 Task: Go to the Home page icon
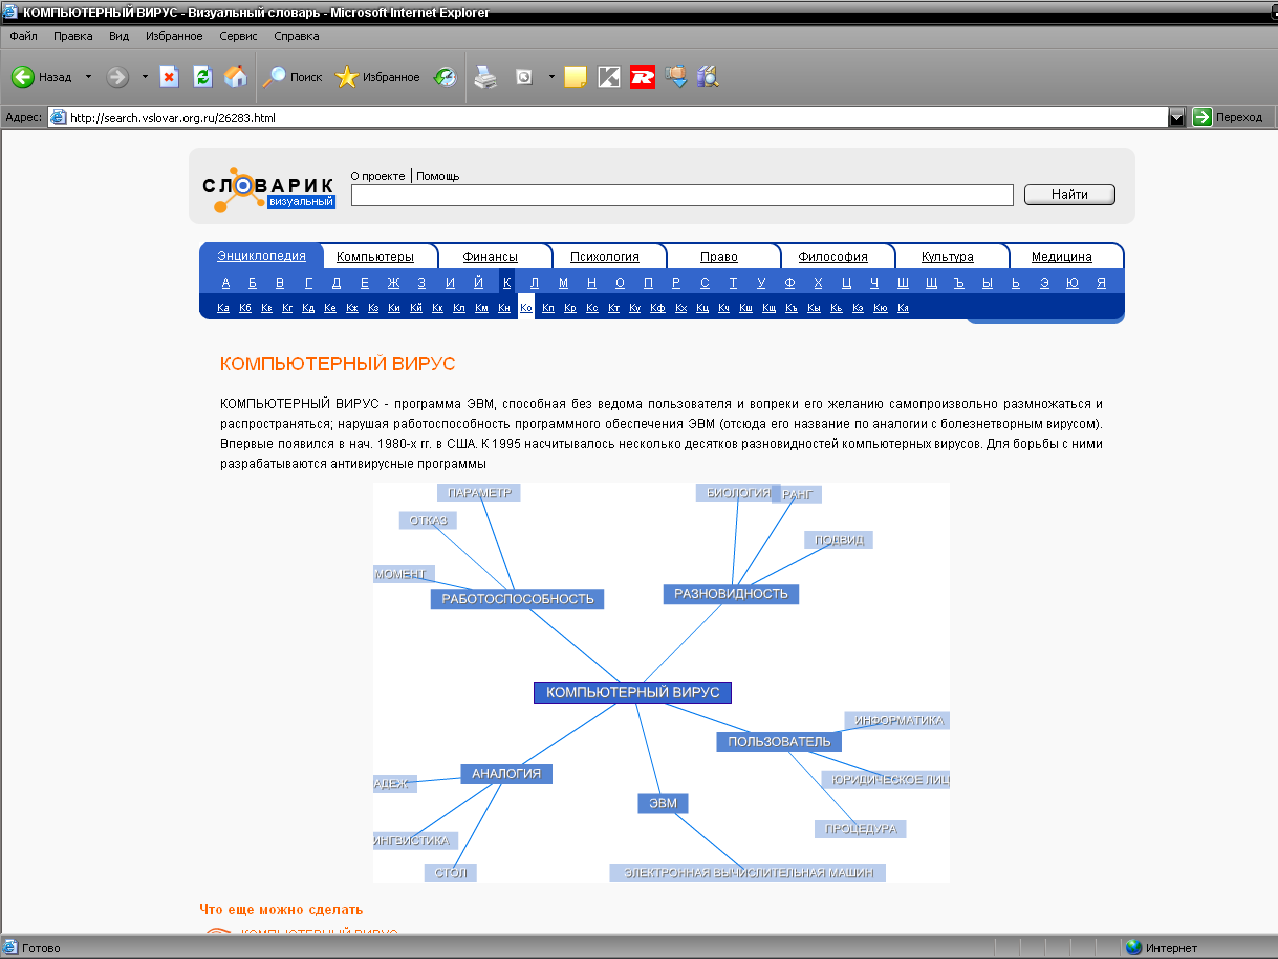coord(236,77)
